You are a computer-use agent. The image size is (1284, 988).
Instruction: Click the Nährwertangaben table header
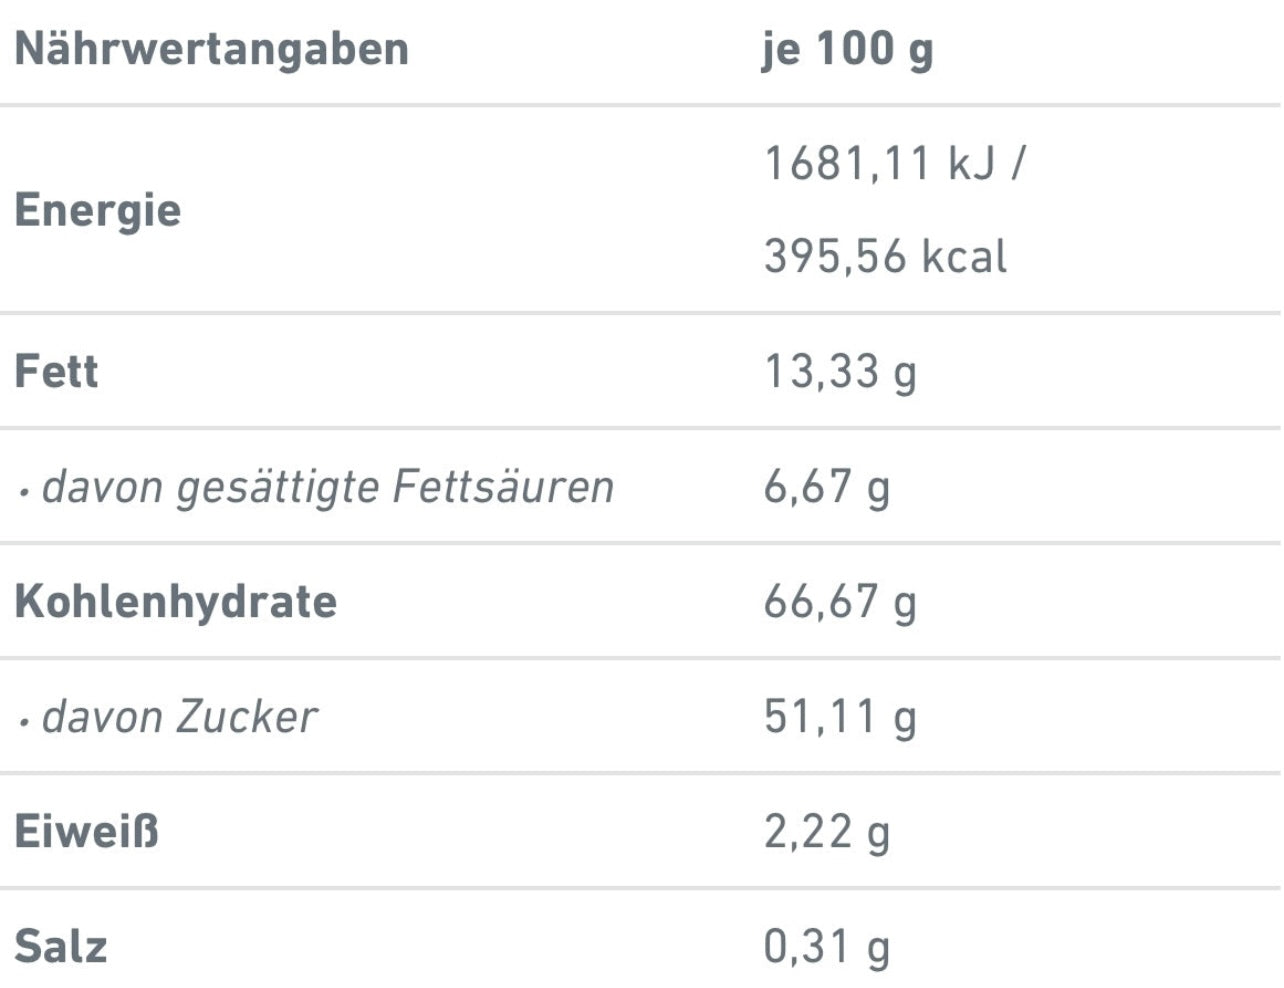click(x=212, y=50)
